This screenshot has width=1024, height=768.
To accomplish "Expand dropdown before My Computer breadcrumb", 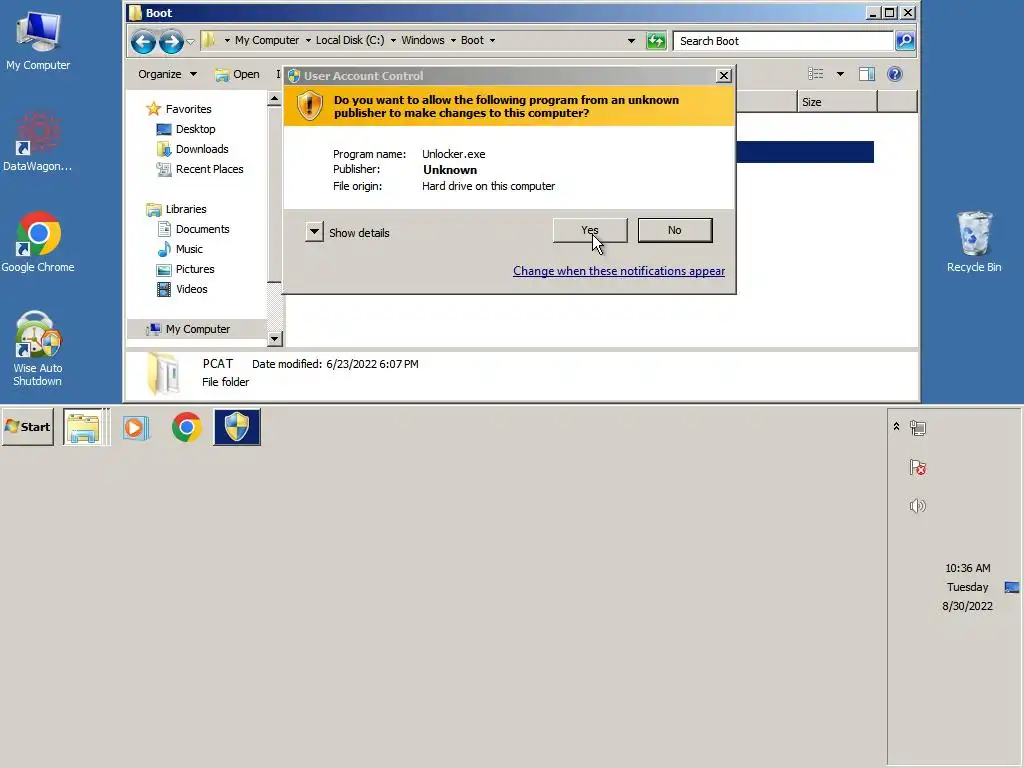I will [x=227, y=40].
